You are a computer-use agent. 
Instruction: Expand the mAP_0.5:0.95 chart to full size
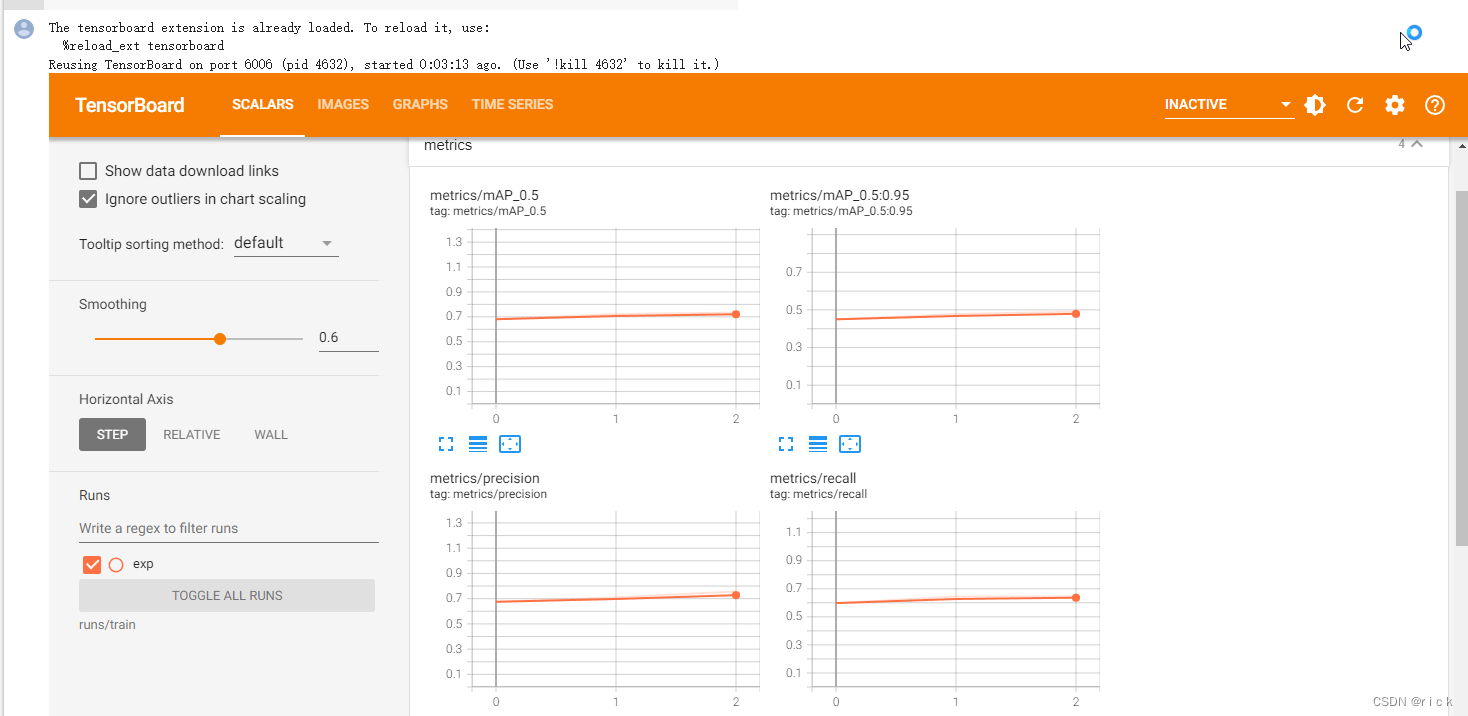click(x=786, y=444)
